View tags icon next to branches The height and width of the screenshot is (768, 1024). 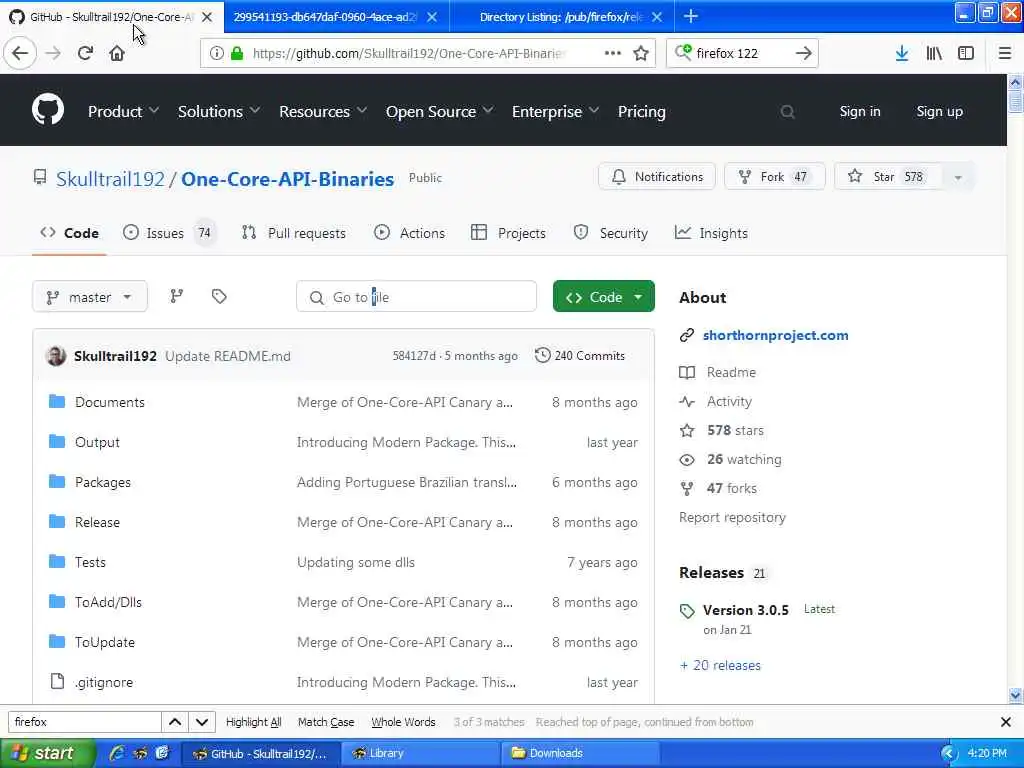tap(219, 296)
